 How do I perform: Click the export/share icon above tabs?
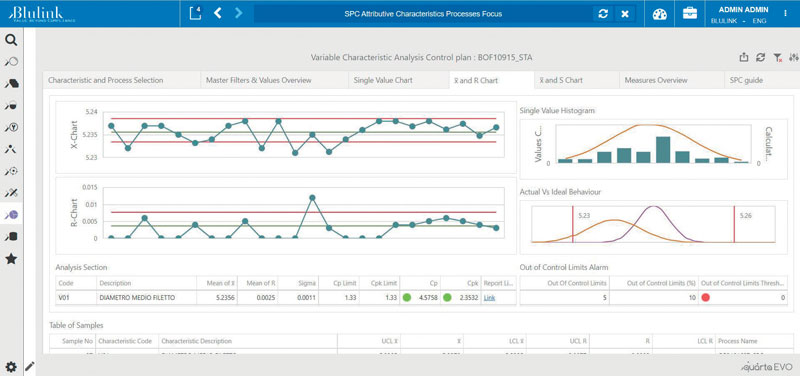tap(743, 58)
